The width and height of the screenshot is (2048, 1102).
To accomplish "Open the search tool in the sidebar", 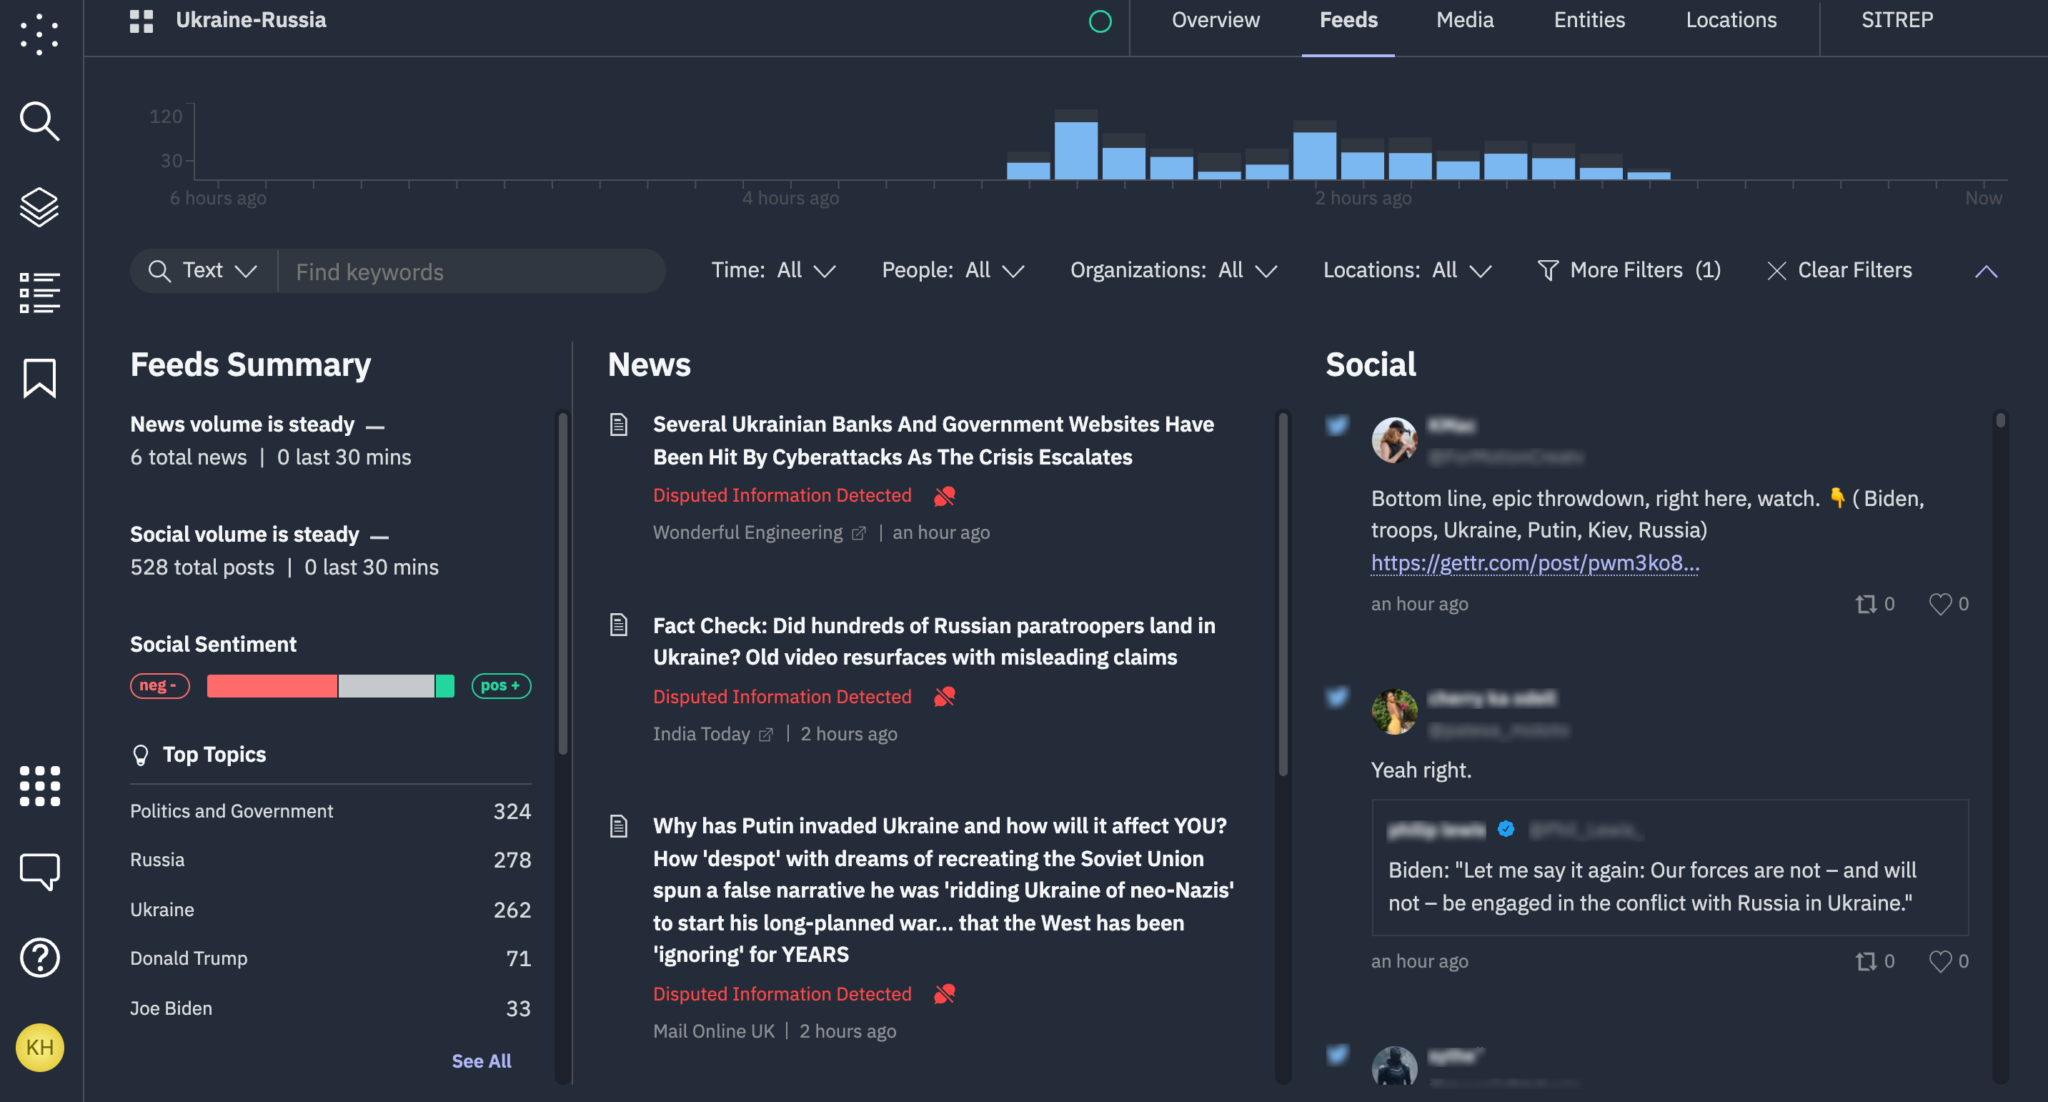I will (x=39, y=121).
